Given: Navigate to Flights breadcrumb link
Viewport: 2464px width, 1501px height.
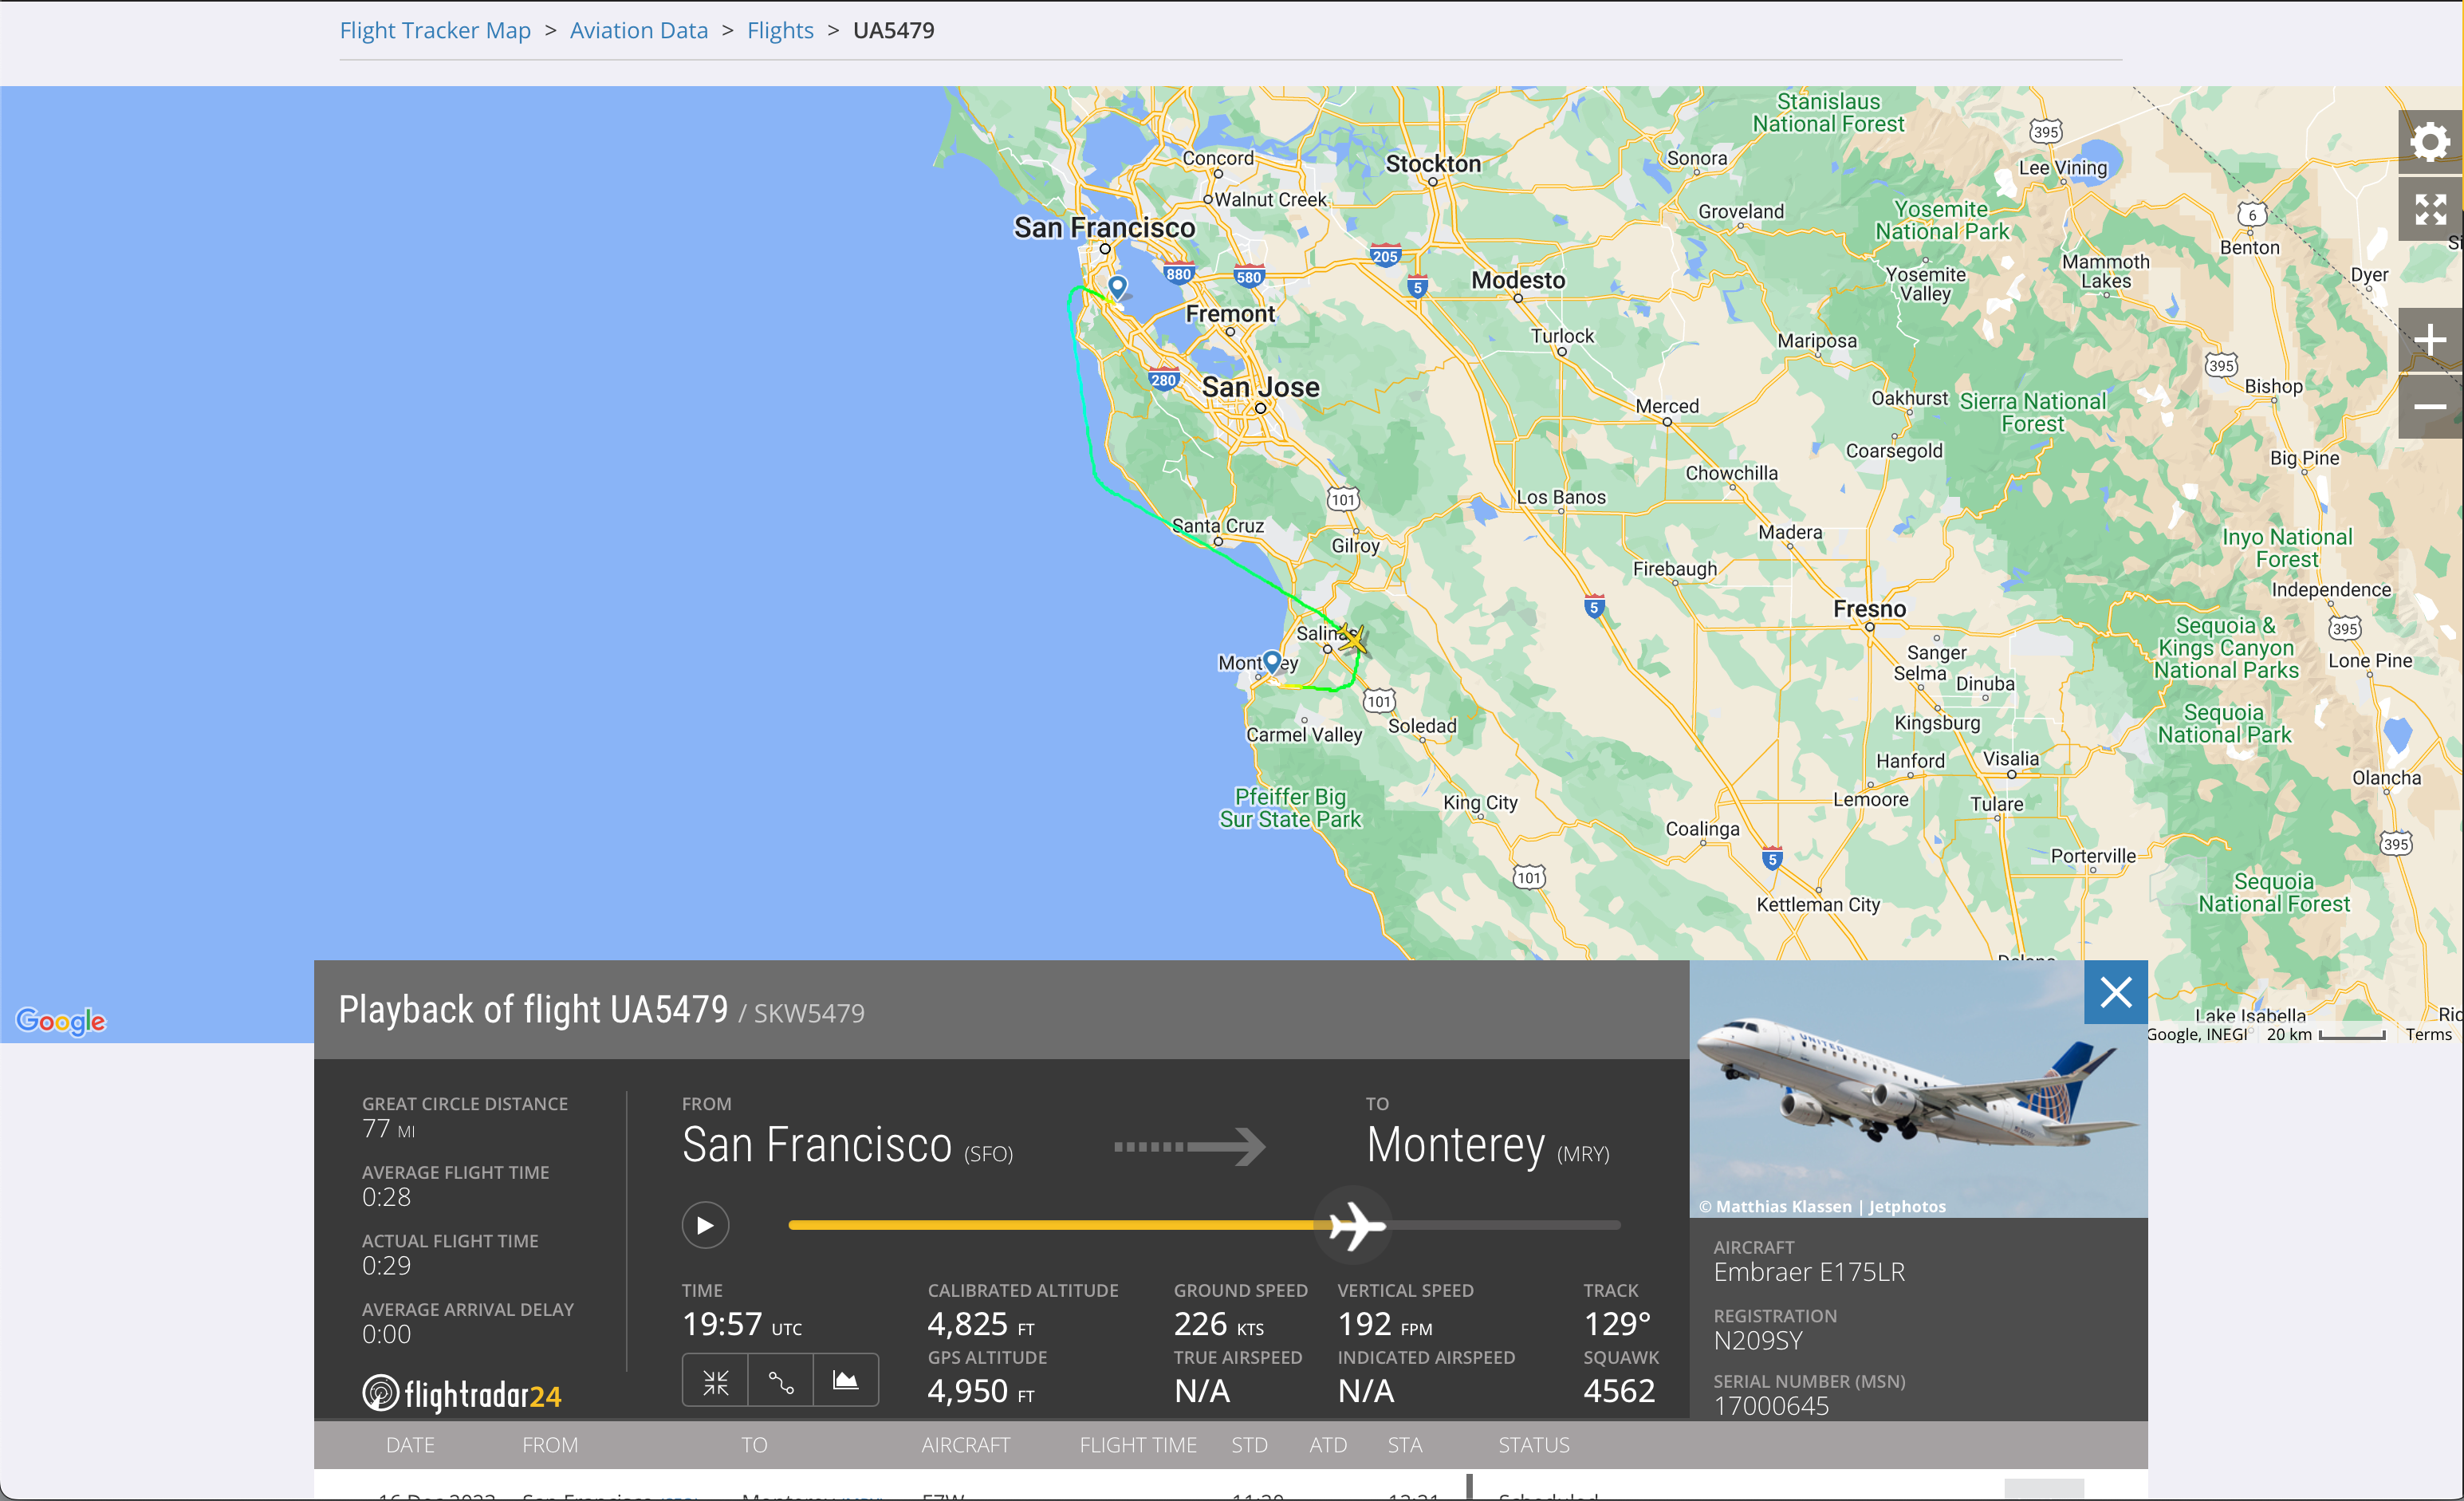Looking at the screenshot, I should (780, 30).
